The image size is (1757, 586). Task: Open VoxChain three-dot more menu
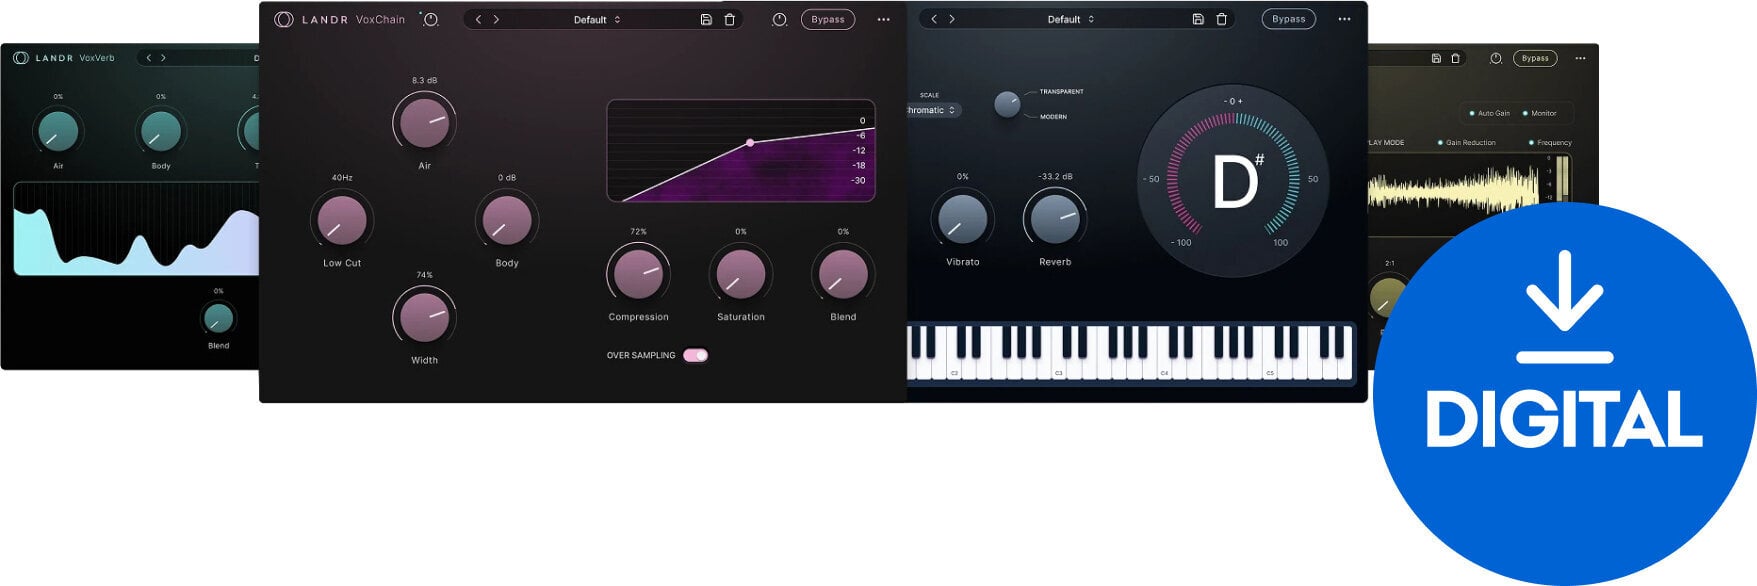[883, 19]
